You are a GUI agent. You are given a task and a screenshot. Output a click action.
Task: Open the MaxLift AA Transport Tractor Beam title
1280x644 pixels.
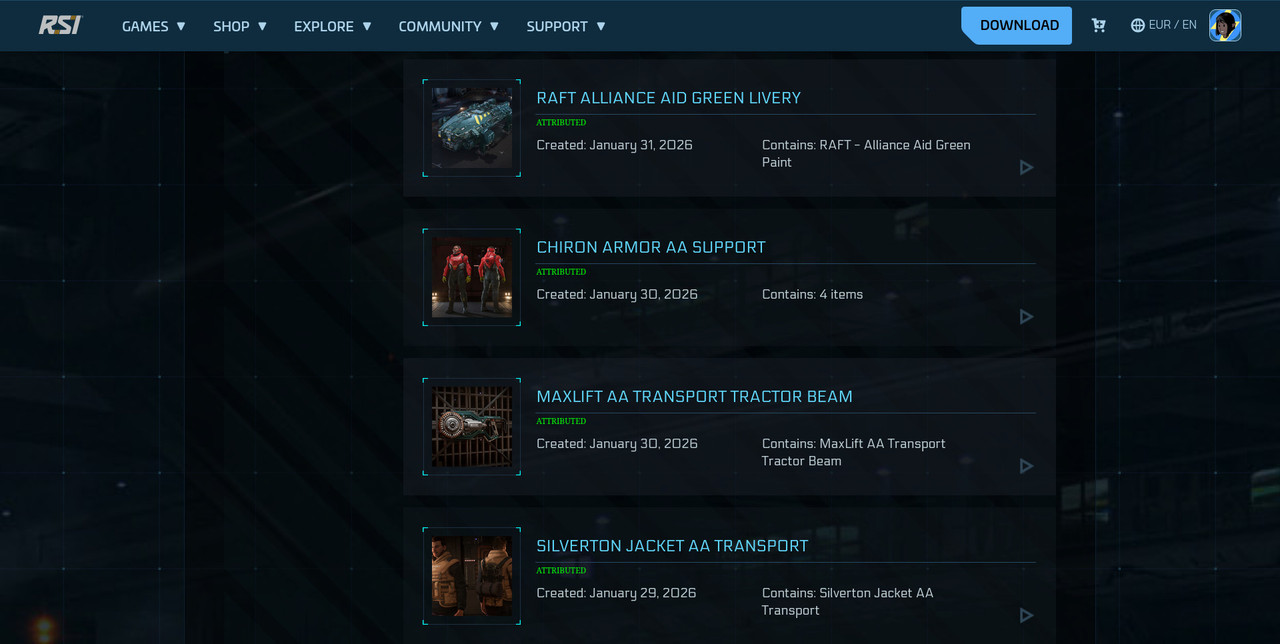(695, 396)
